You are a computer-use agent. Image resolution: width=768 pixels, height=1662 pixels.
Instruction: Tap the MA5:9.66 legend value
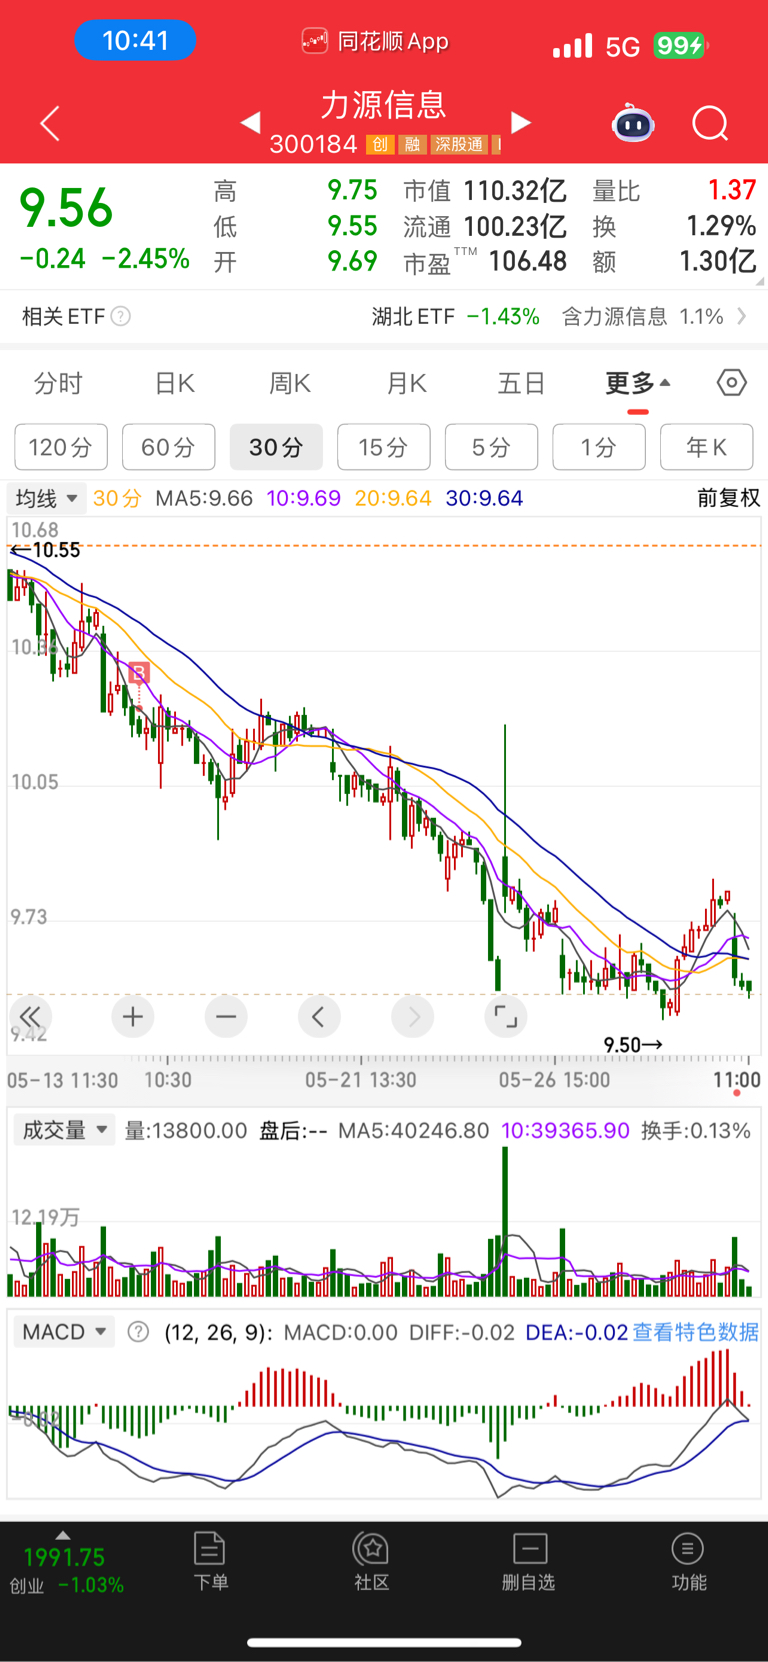[x=204, y=498]
